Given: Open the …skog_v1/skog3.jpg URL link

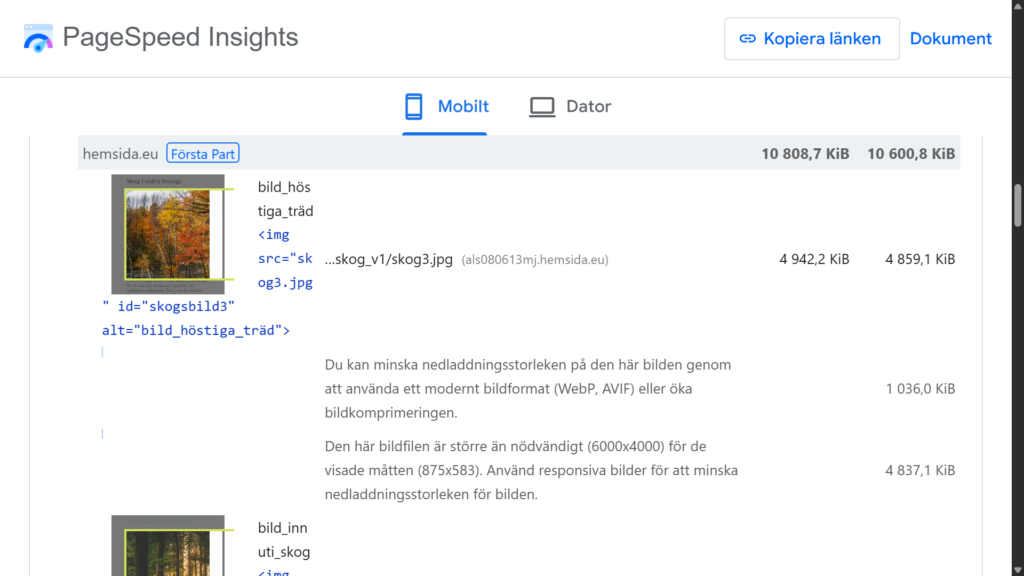Looking at the screenshot, I should [389, 259].
